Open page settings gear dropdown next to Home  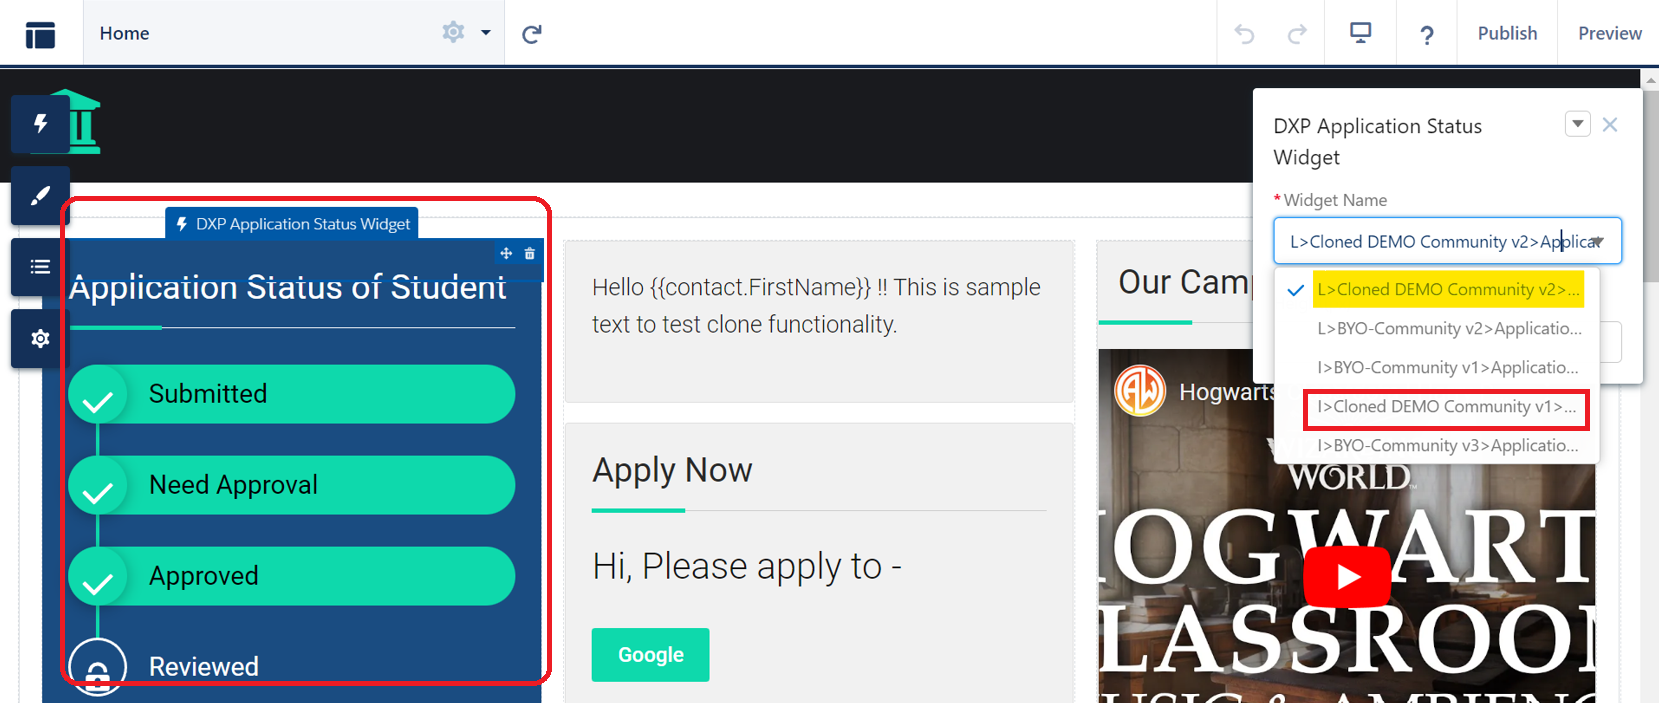[465, 33]
